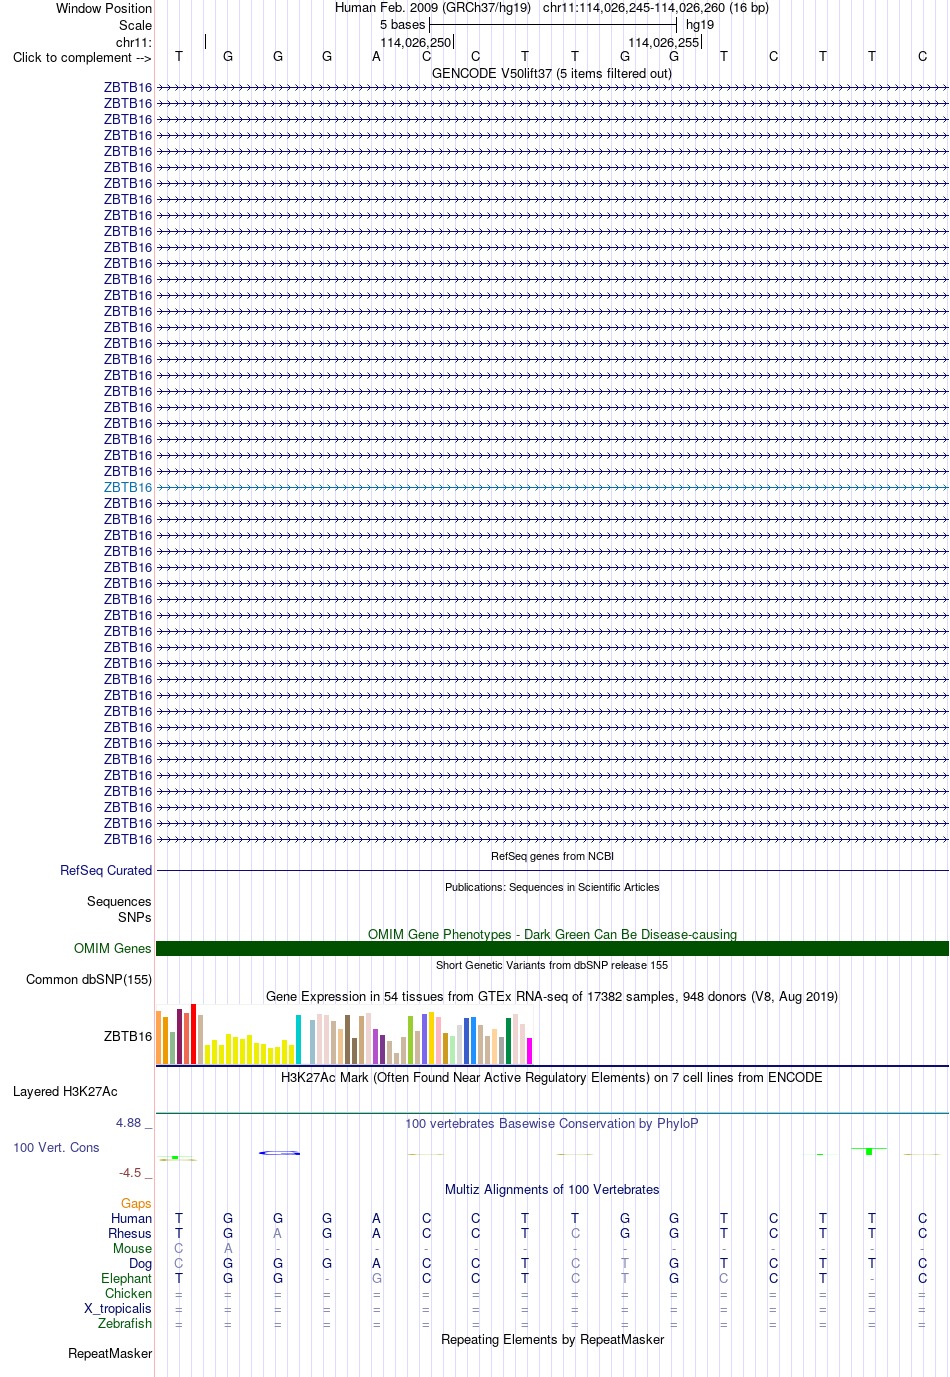Click the dark green OMIM gene bar

(552, 948)
